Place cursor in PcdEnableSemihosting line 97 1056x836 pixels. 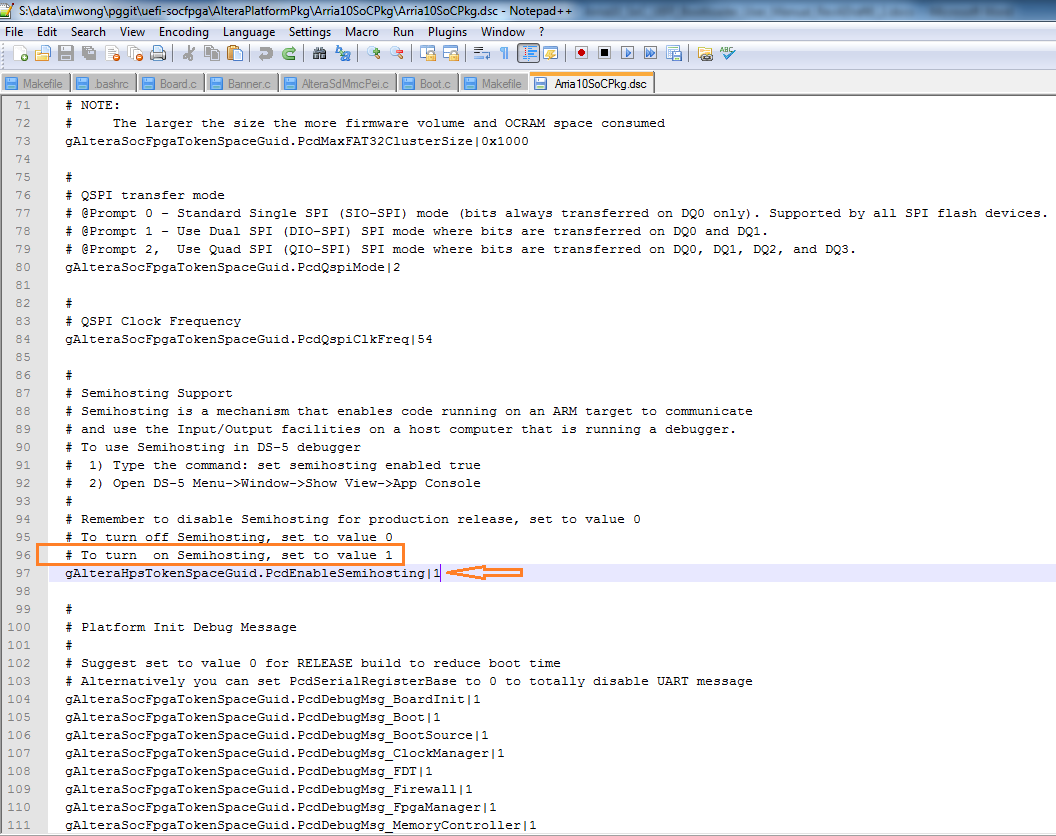(253, 573)
